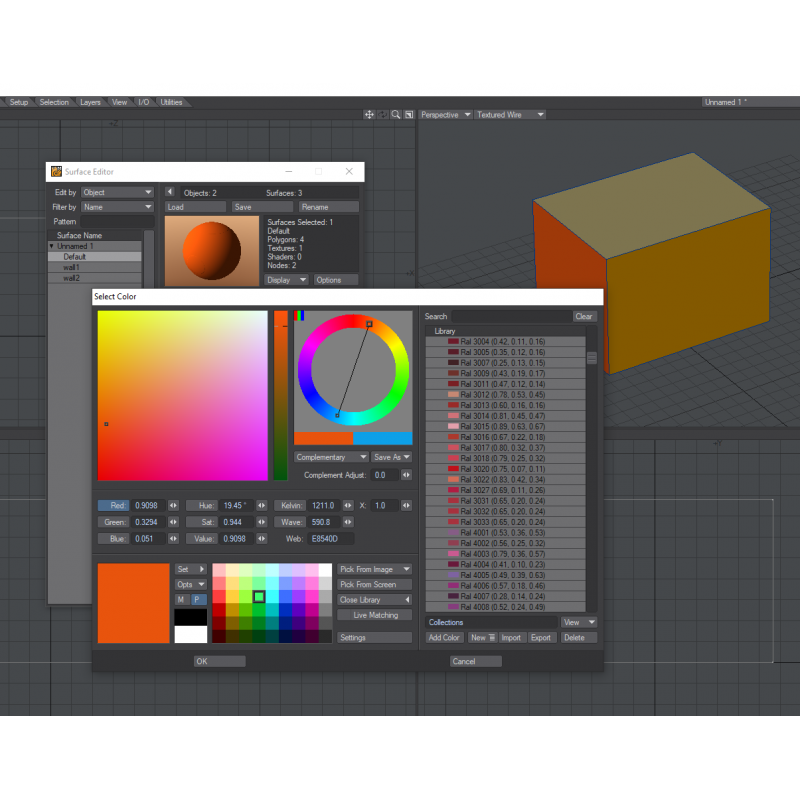800x800 pixels.
Task: Select the rotate viewport tool icon
Action: [382, 114]
